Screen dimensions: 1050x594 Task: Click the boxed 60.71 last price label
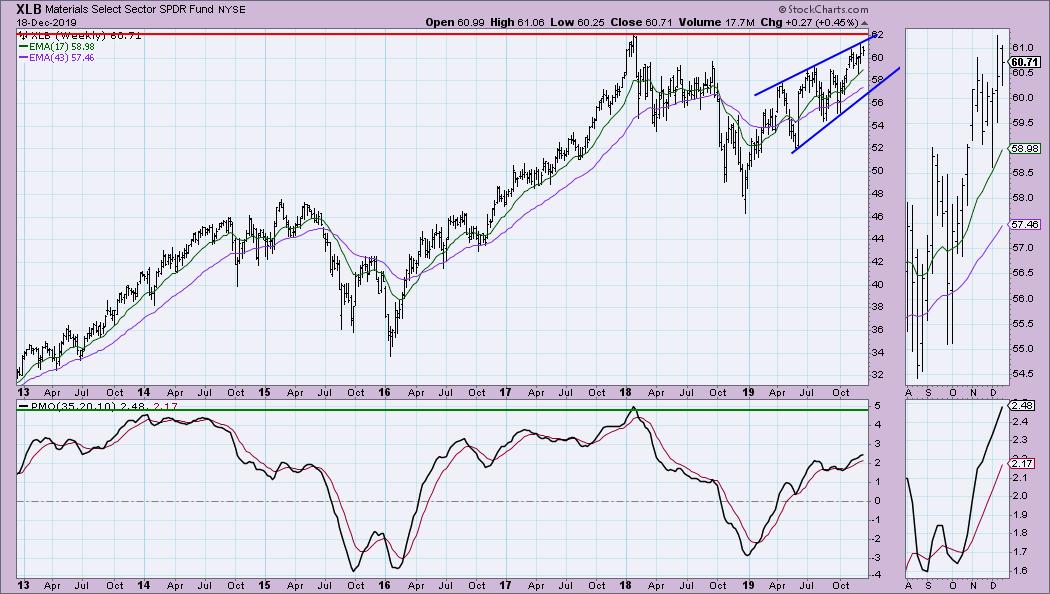click(x=1025, y=62)
